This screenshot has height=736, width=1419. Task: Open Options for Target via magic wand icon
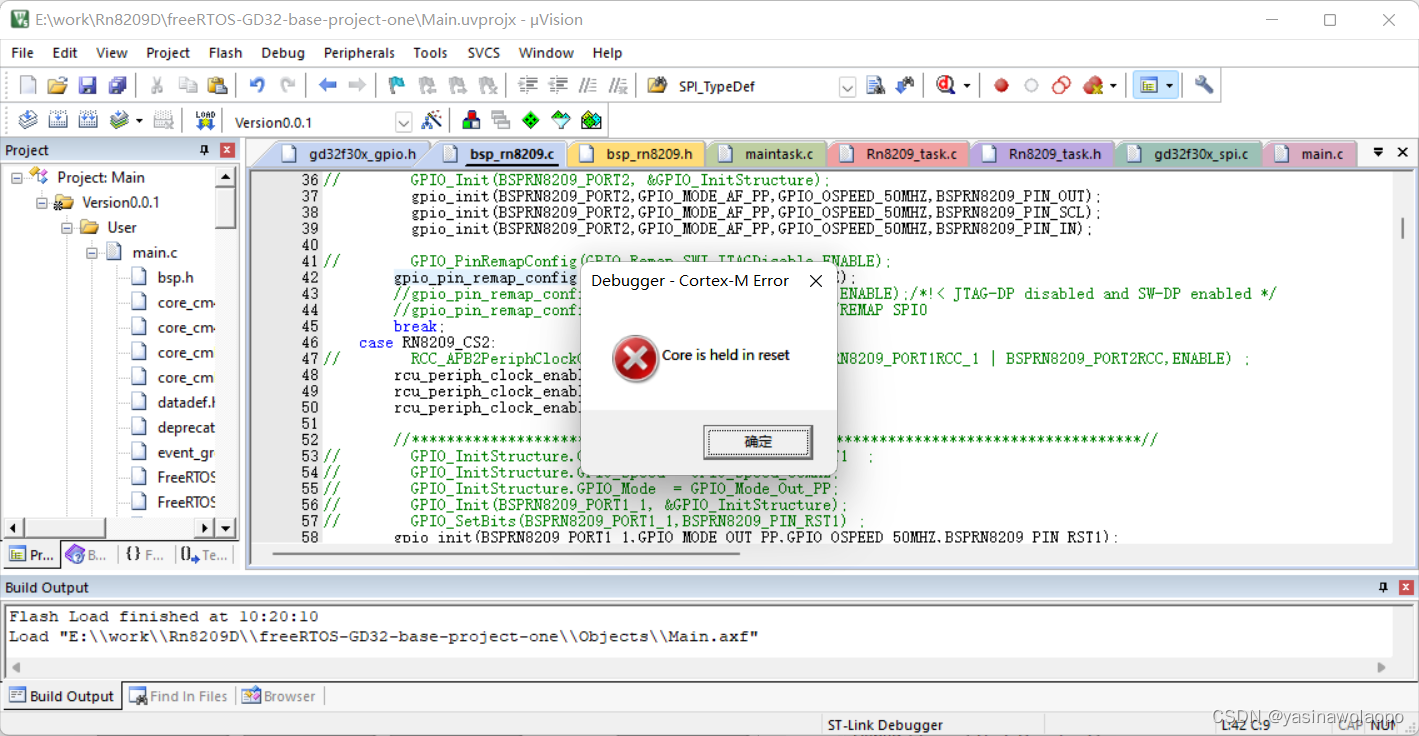coord(432,121)
